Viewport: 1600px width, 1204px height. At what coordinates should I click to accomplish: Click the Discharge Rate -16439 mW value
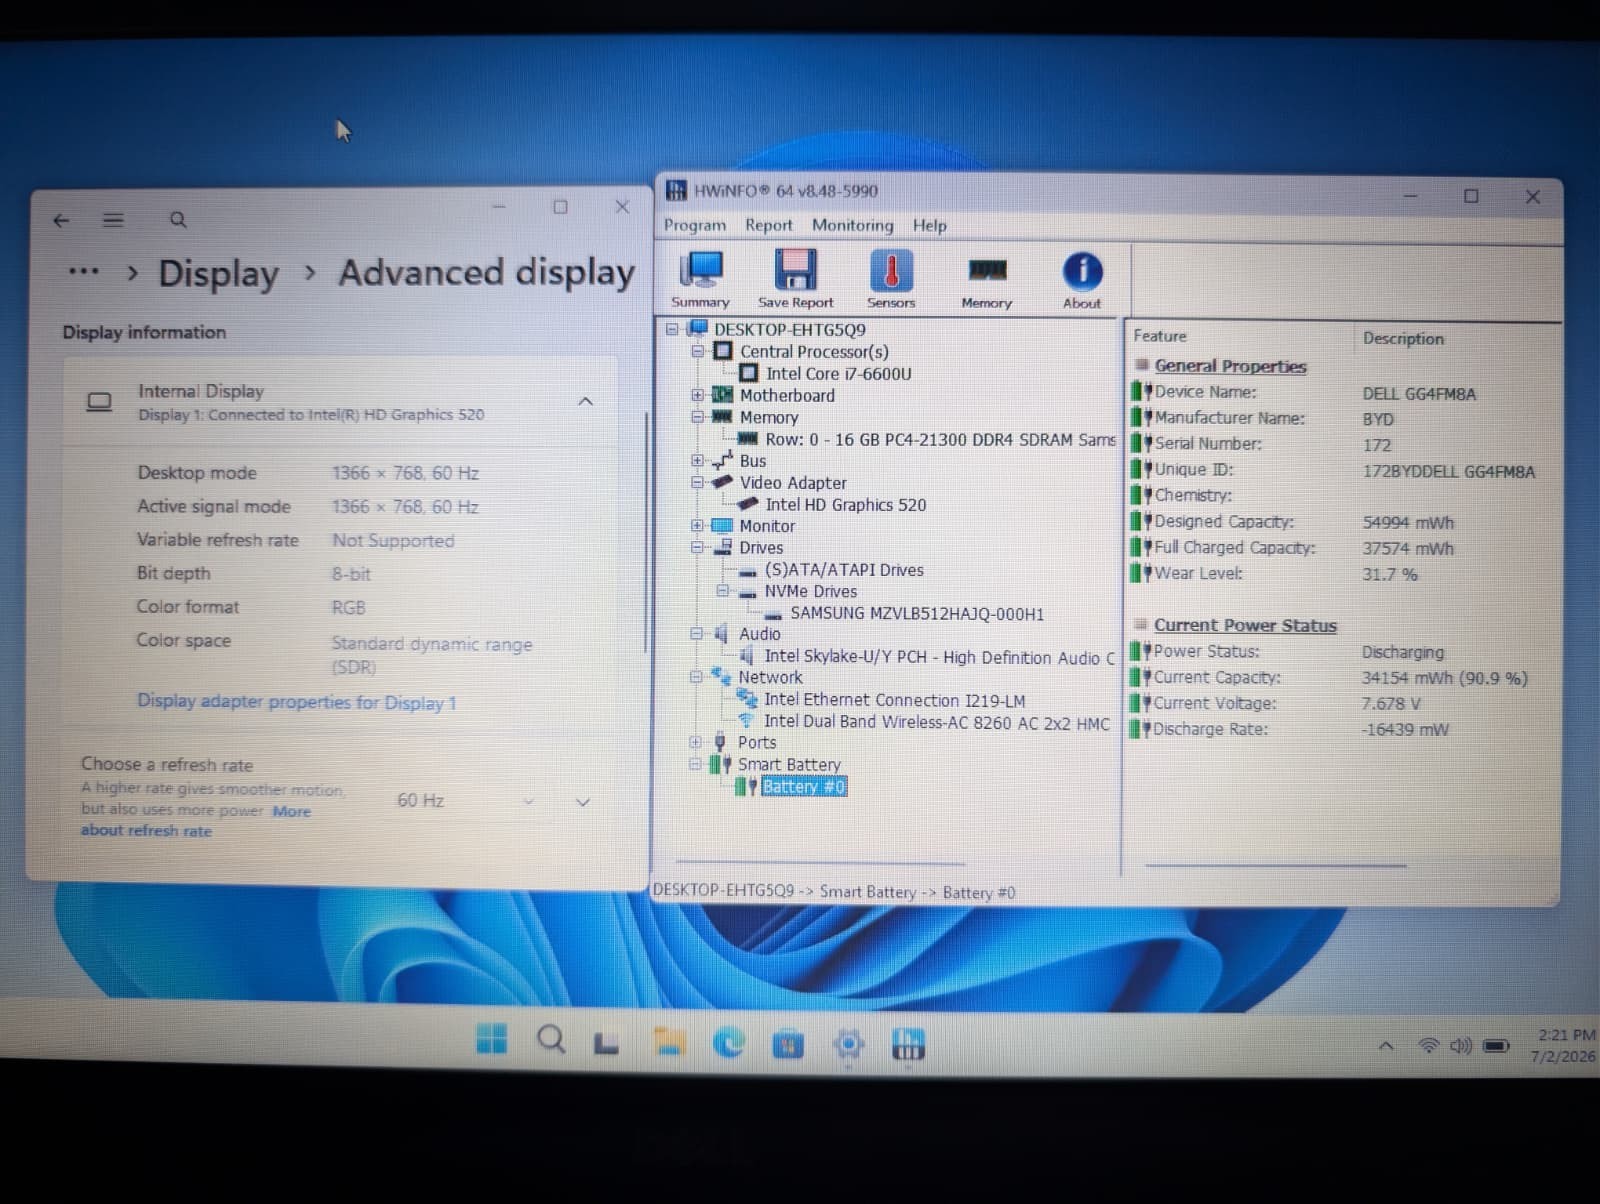tap(1405, 730)
